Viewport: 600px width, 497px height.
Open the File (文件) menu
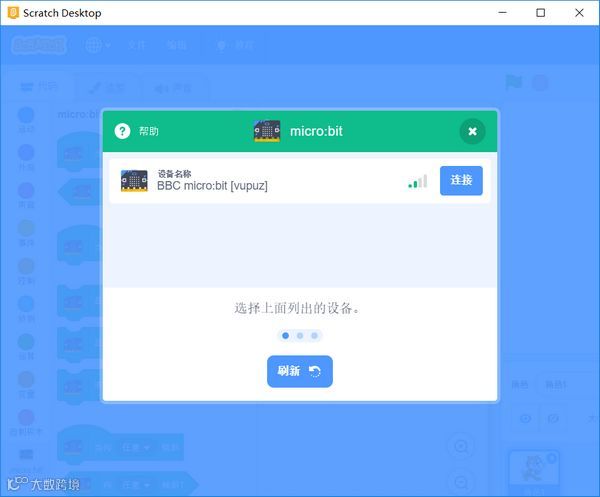(137, 46)
